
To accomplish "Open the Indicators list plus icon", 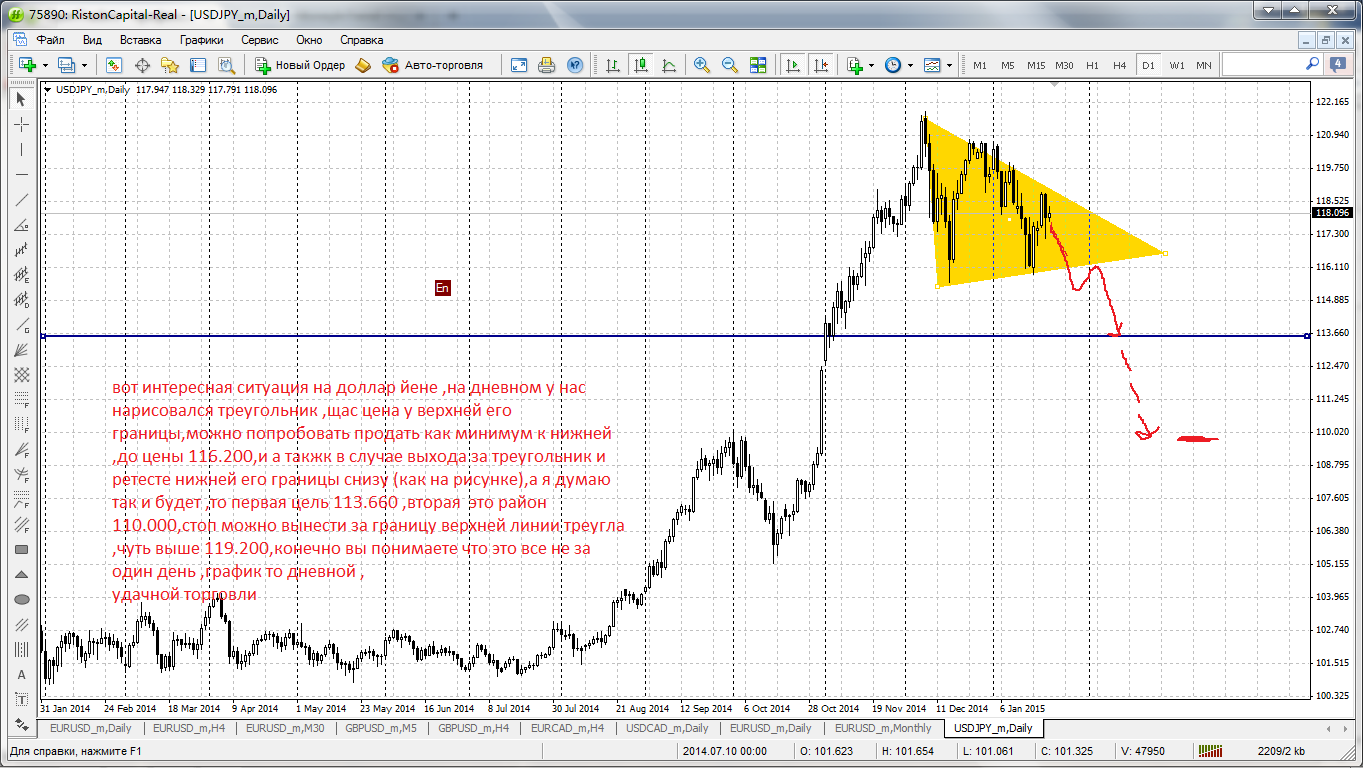I will pos(855,65).
